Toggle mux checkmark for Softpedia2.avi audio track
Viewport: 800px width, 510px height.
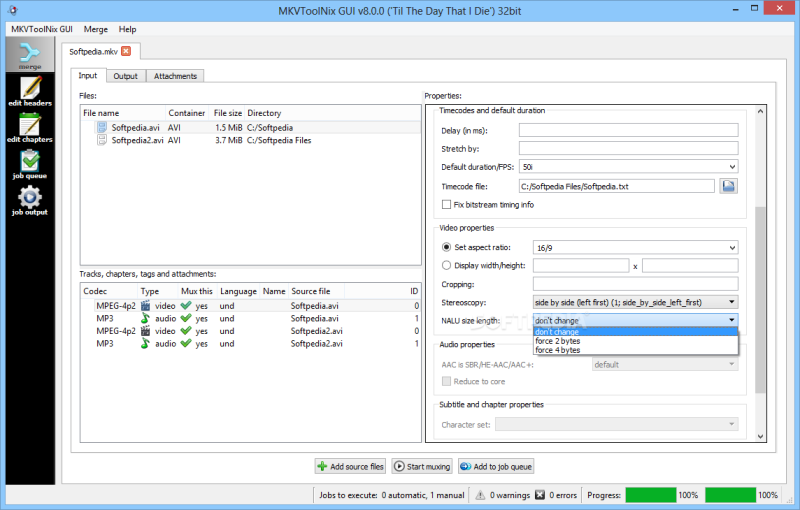[186, 344]
